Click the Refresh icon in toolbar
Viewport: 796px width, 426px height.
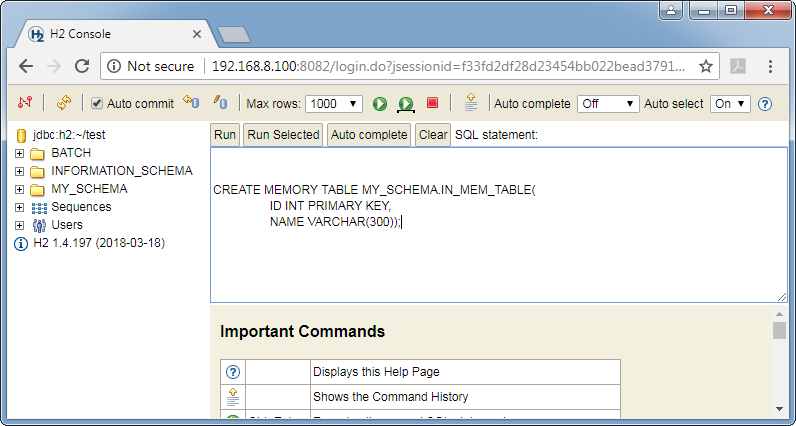pos(63,103)
